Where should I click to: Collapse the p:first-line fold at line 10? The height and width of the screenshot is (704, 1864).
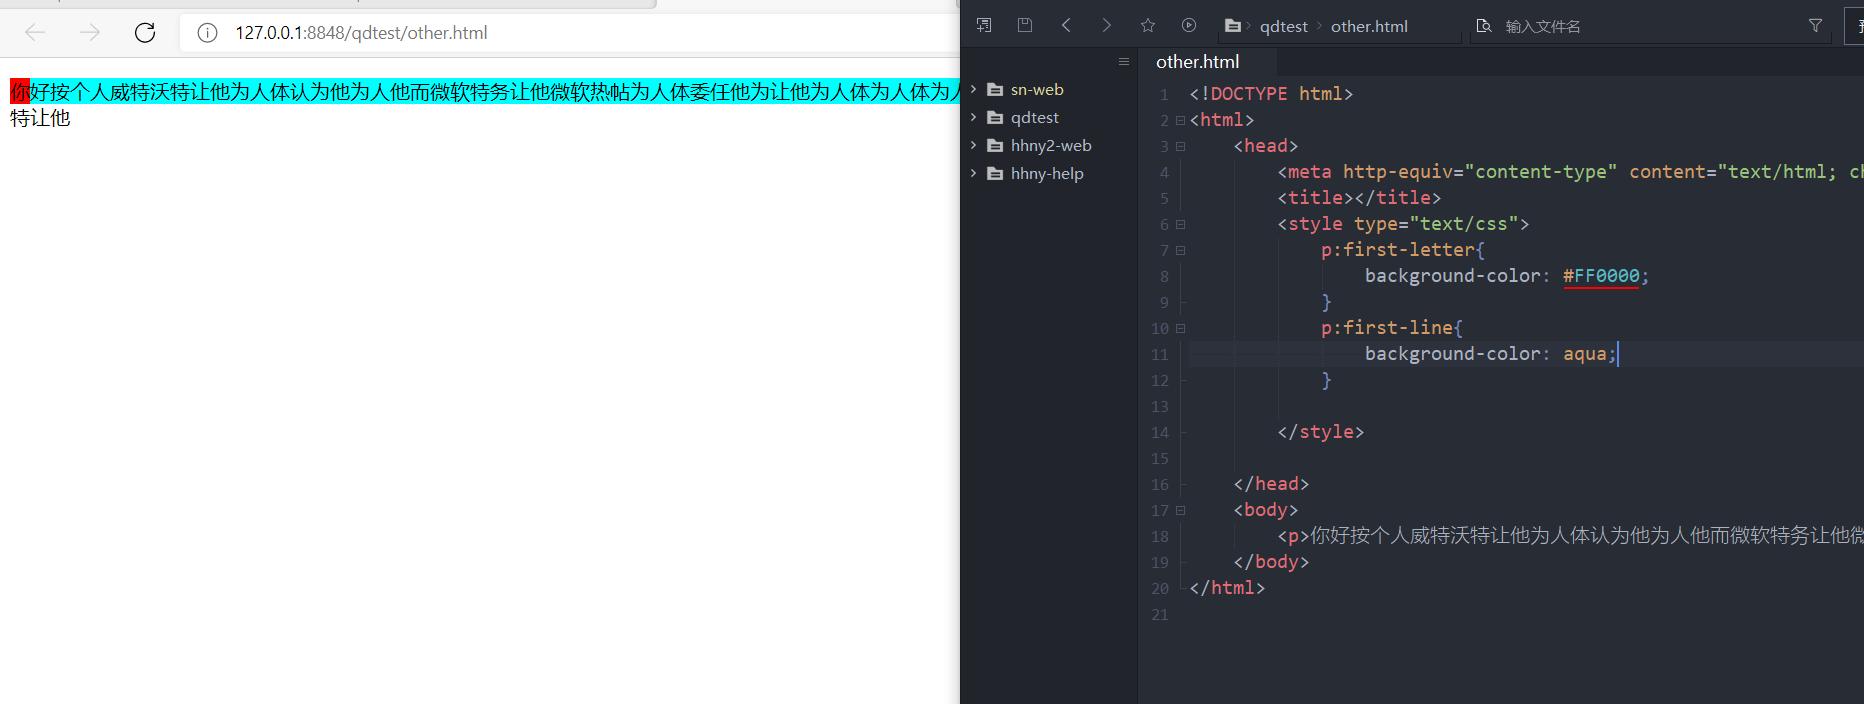tap(1180, 328)
